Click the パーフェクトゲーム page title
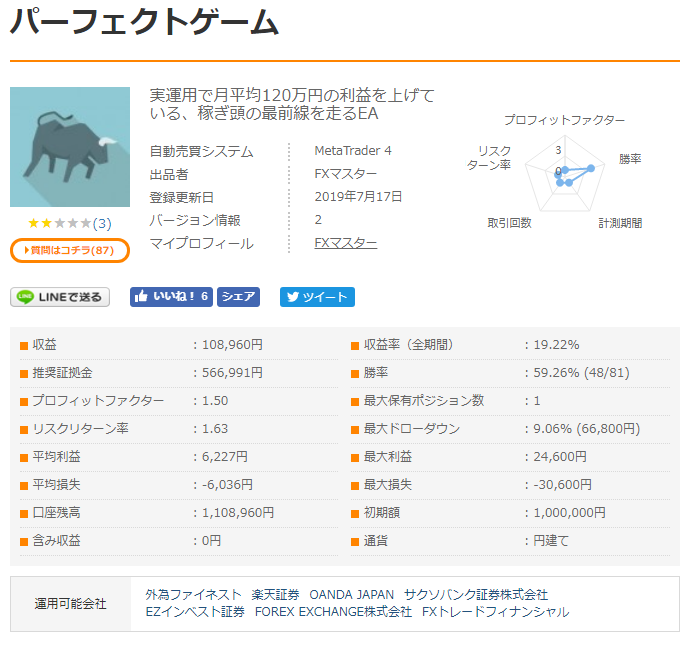This screenshot has height=645, width=698. [x=145, y=24]
